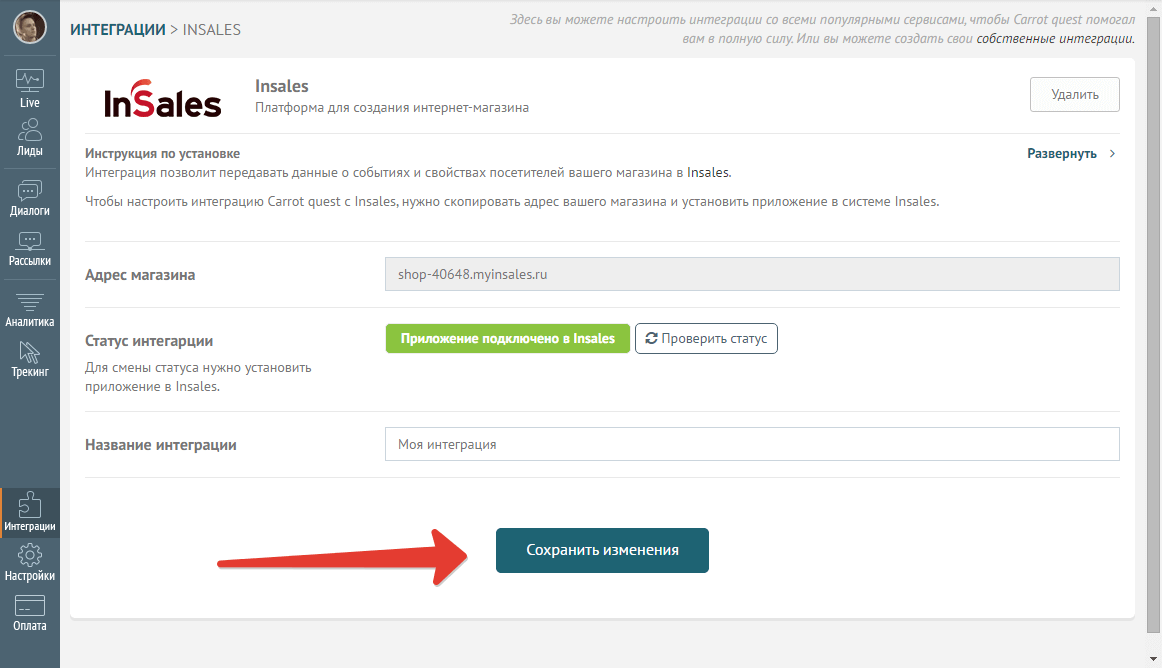Delete integration with Удалить button
The height and width of the screenshot is (668, 1162).
[1075, 94]
